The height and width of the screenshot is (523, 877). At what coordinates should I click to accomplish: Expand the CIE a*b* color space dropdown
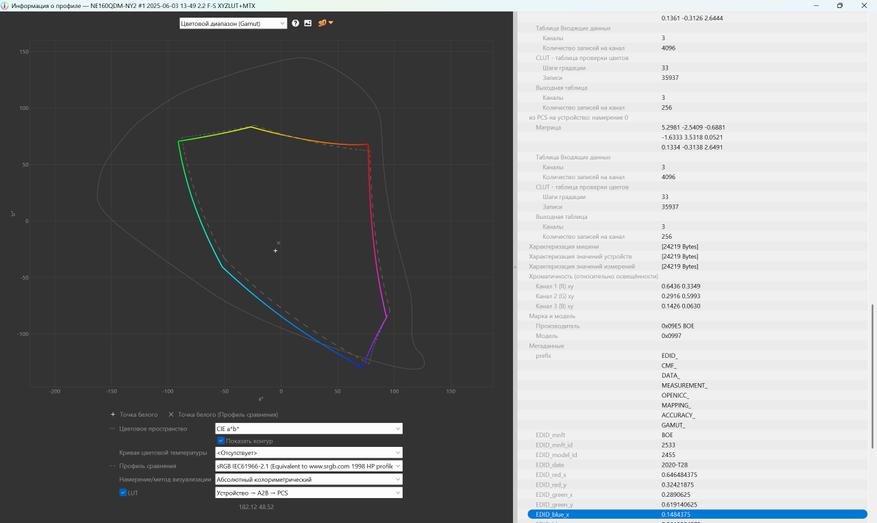pyautogui.click(x=308, y=429)
